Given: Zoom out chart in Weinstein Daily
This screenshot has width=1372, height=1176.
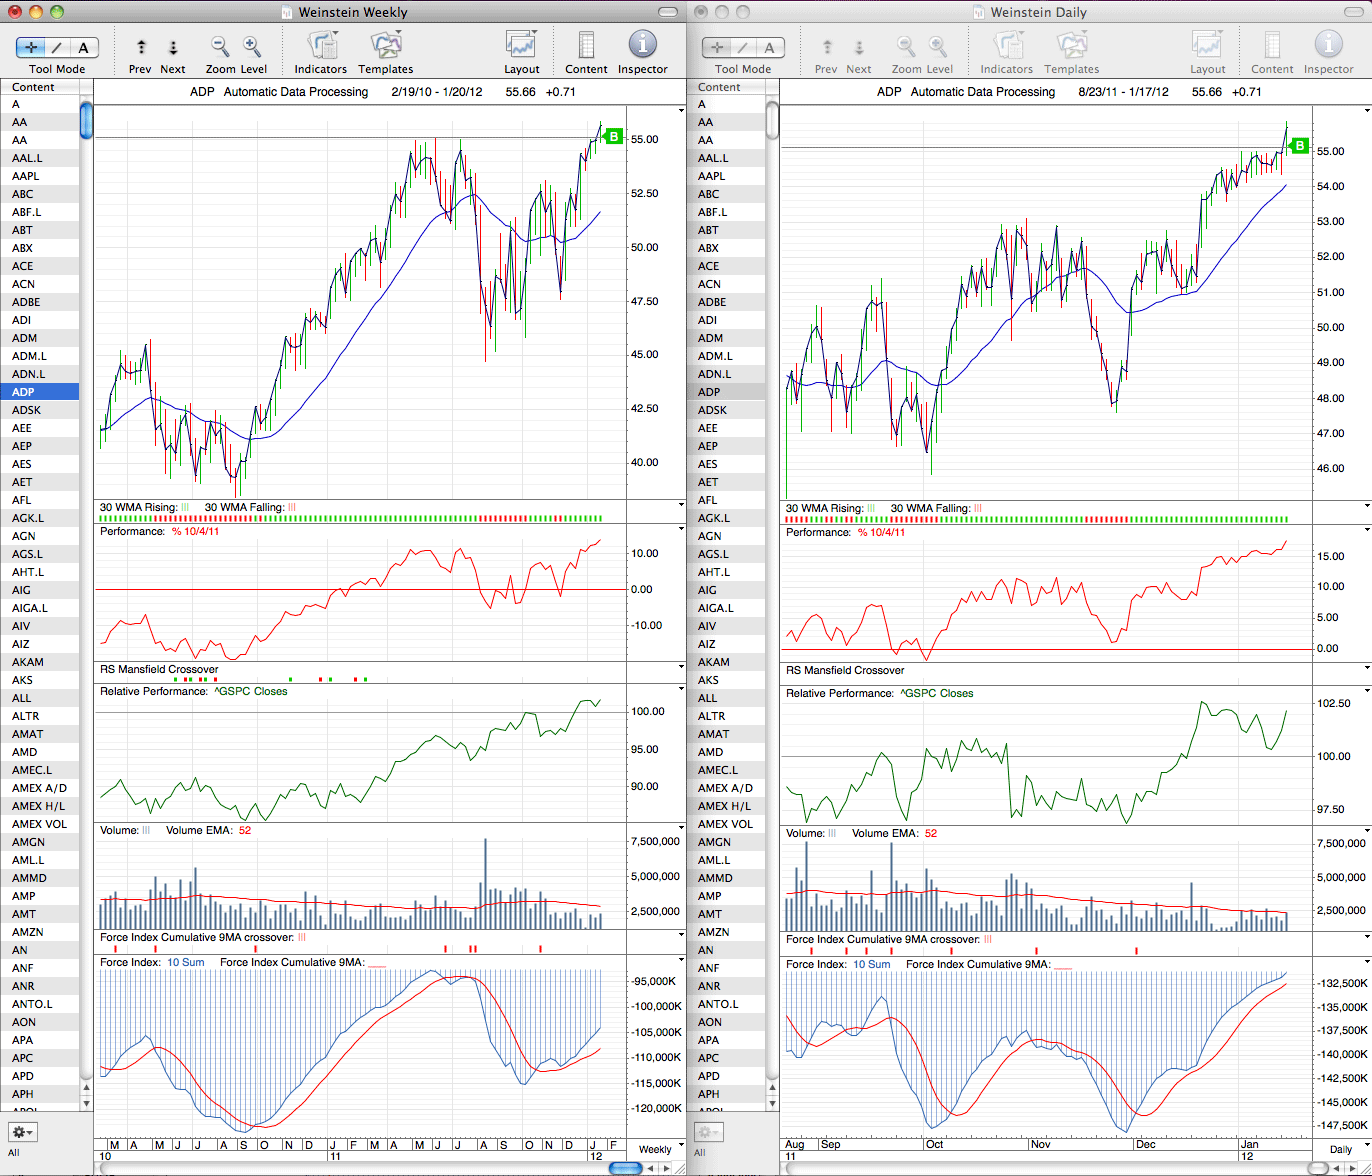Looking at the screenshot, I should [x=906, y=47].
